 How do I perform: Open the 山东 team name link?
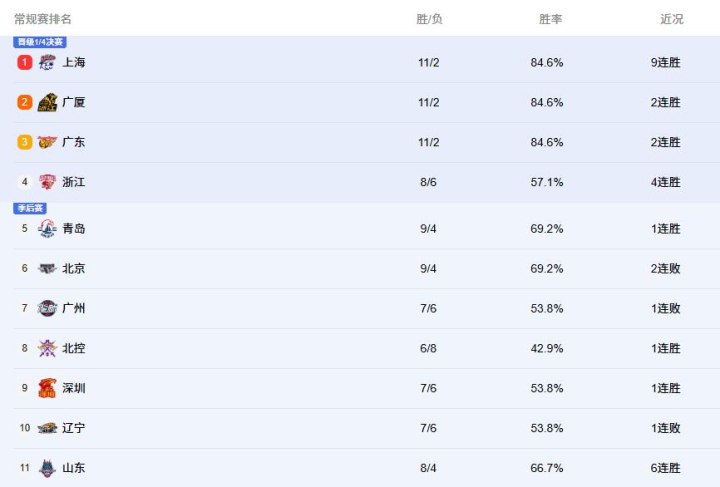74,469
